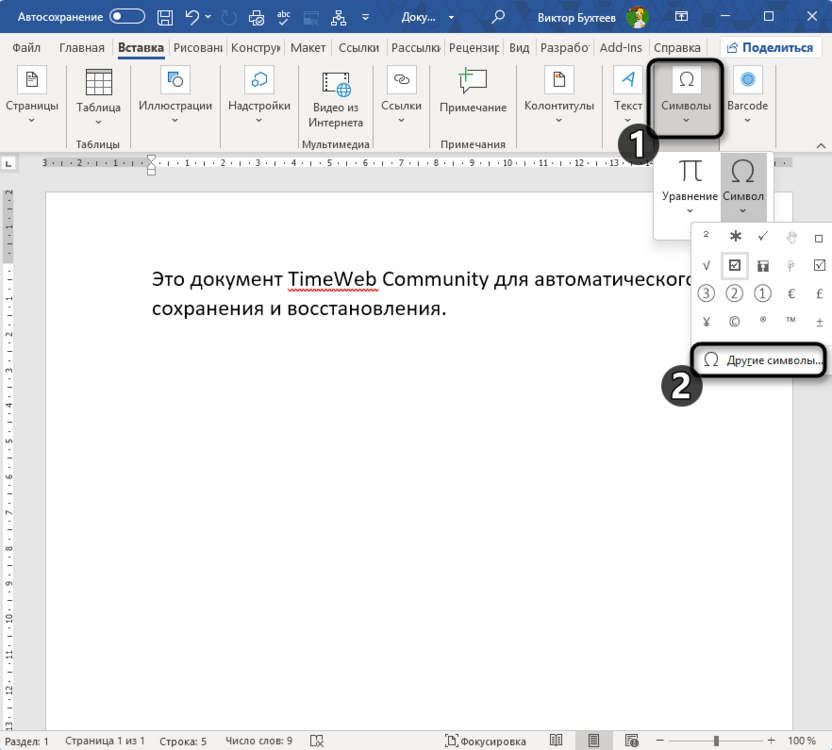Click the proofing errors icon in status bar

(x=317, y=740)
